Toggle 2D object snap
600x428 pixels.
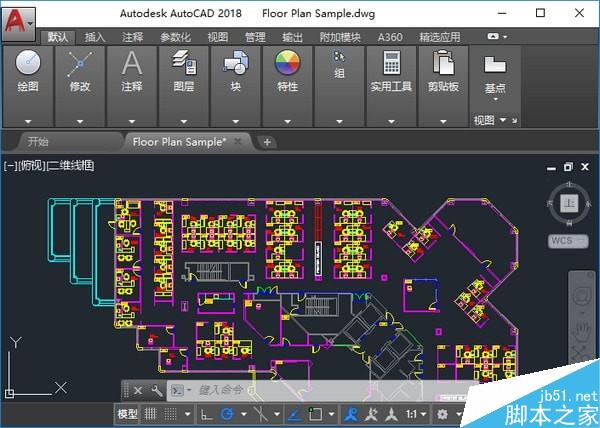[316, 414]
